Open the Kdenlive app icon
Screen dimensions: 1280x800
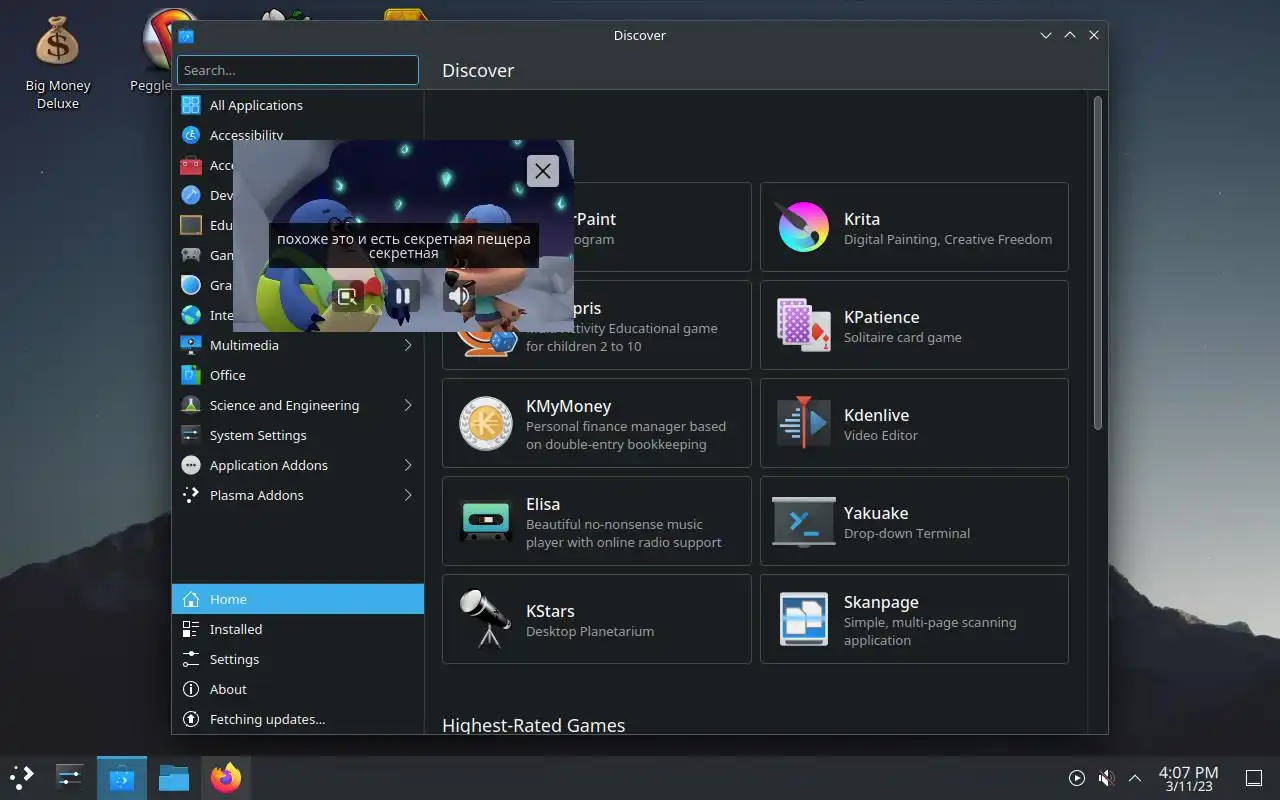pyautogui.click(x=804, y=423)
